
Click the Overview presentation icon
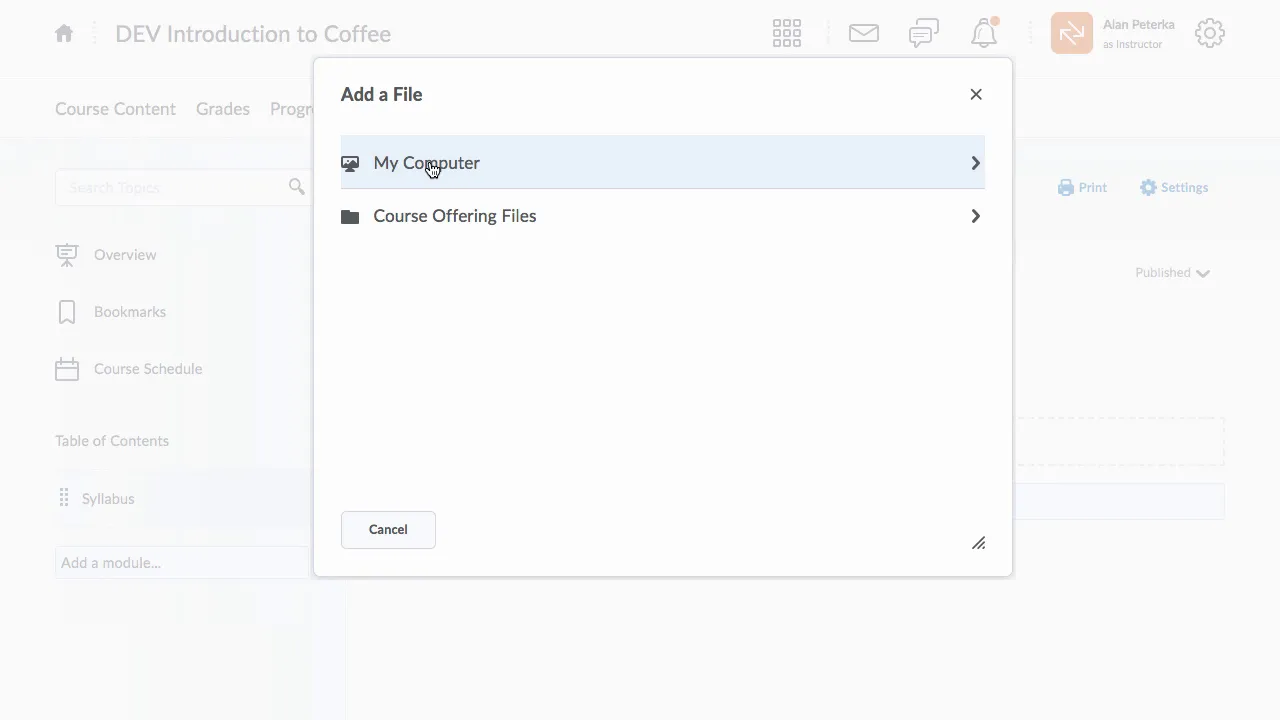tap(67, 255)
